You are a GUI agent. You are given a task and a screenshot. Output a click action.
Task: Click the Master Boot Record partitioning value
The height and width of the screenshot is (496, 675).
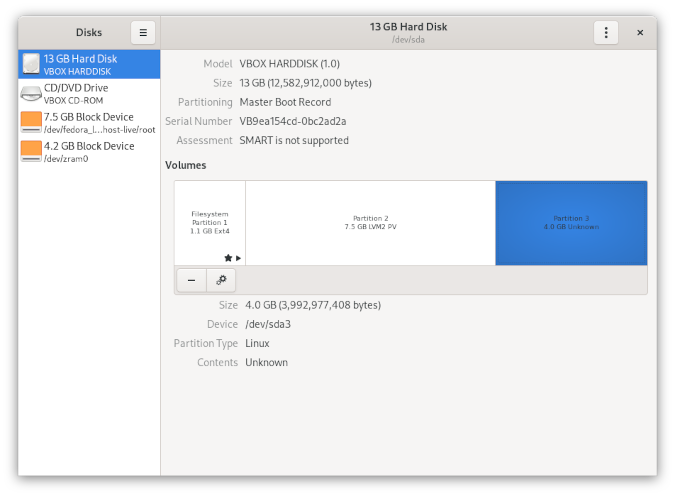point(285,102)
